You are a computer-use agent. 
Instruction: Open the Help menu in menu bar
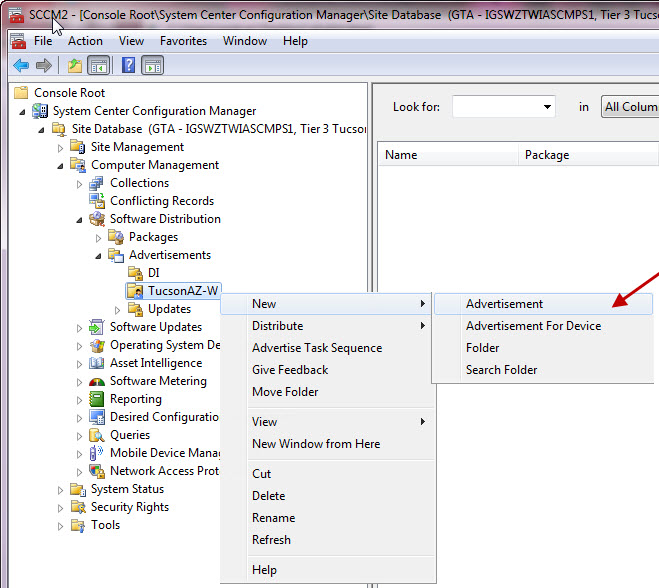click(295, 41)
